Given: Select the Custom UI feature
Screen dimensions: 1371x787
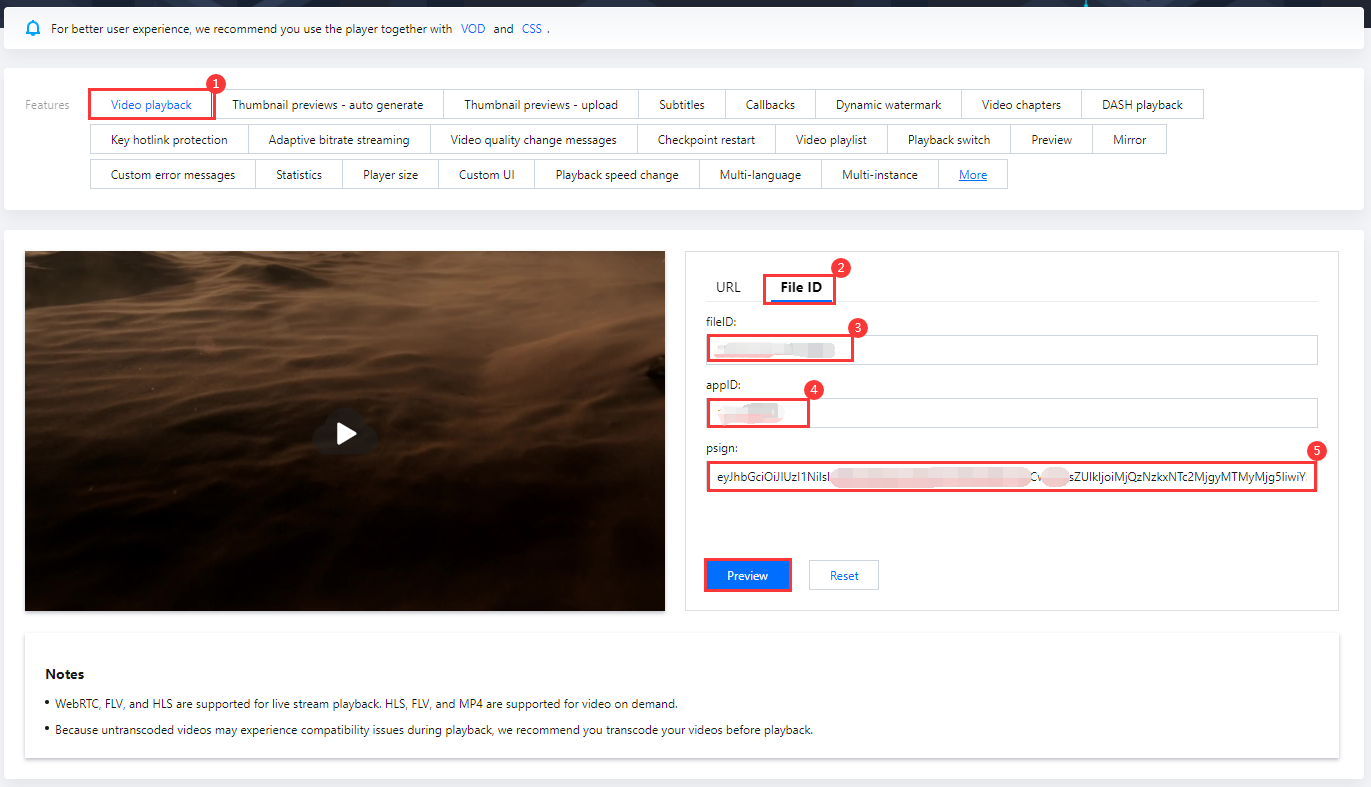Looking at the screenshot, I should coord(486,175).
